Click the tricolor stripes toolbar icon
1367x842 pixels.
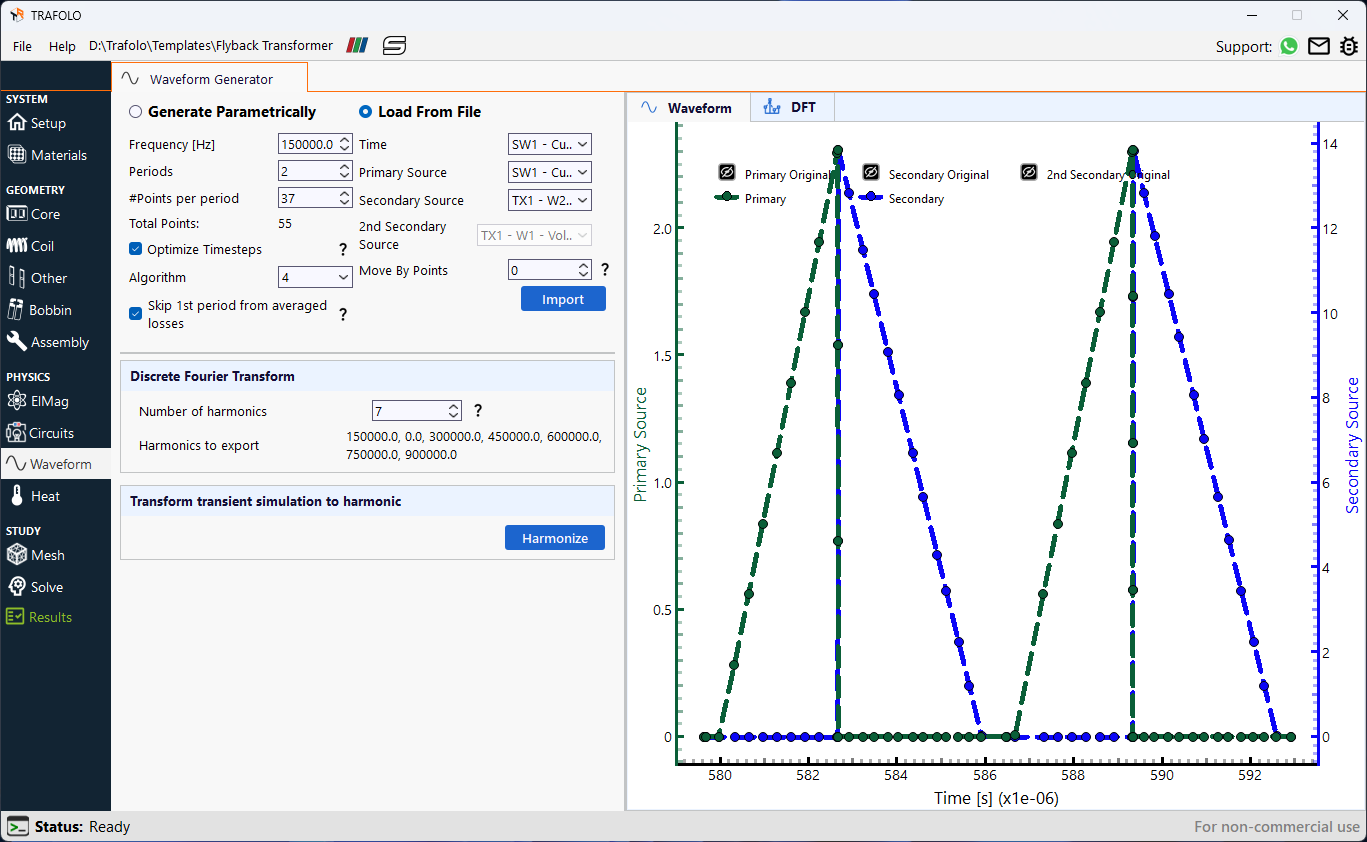click(356, 45)
